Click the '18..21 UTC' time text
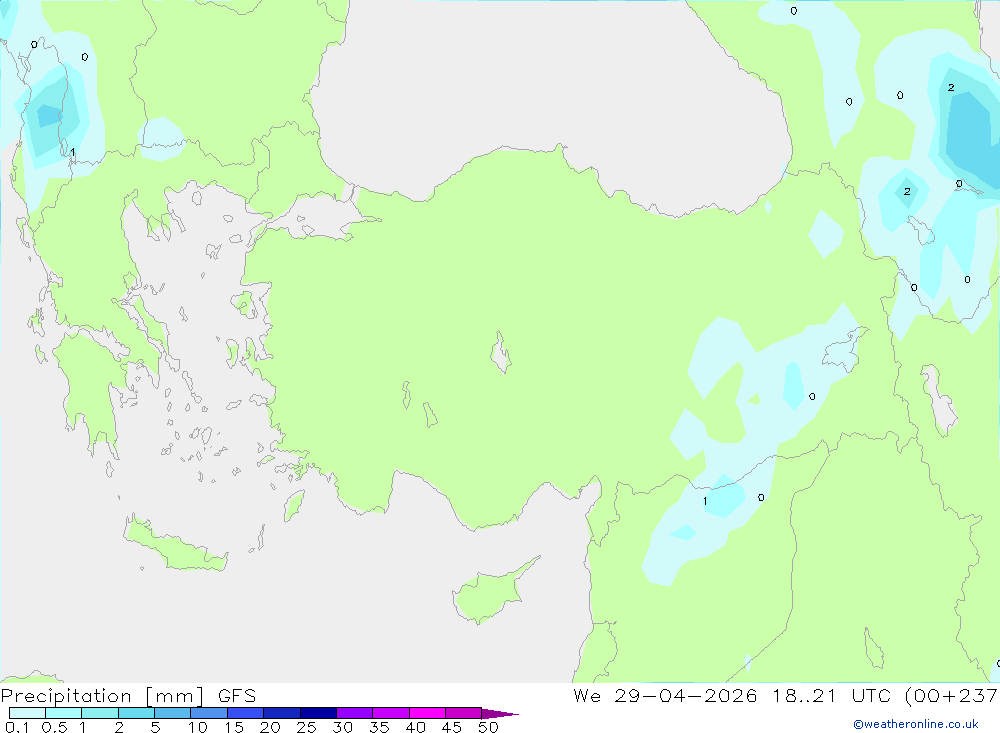 (831, 696)
